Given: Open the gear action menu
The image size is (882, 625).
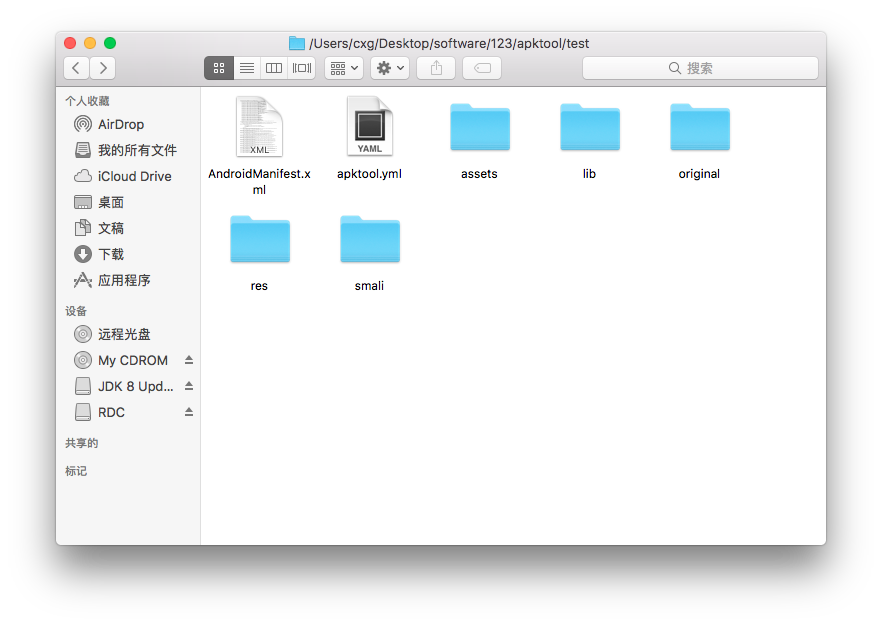Looking at the screenshot, I should point(390,68).
